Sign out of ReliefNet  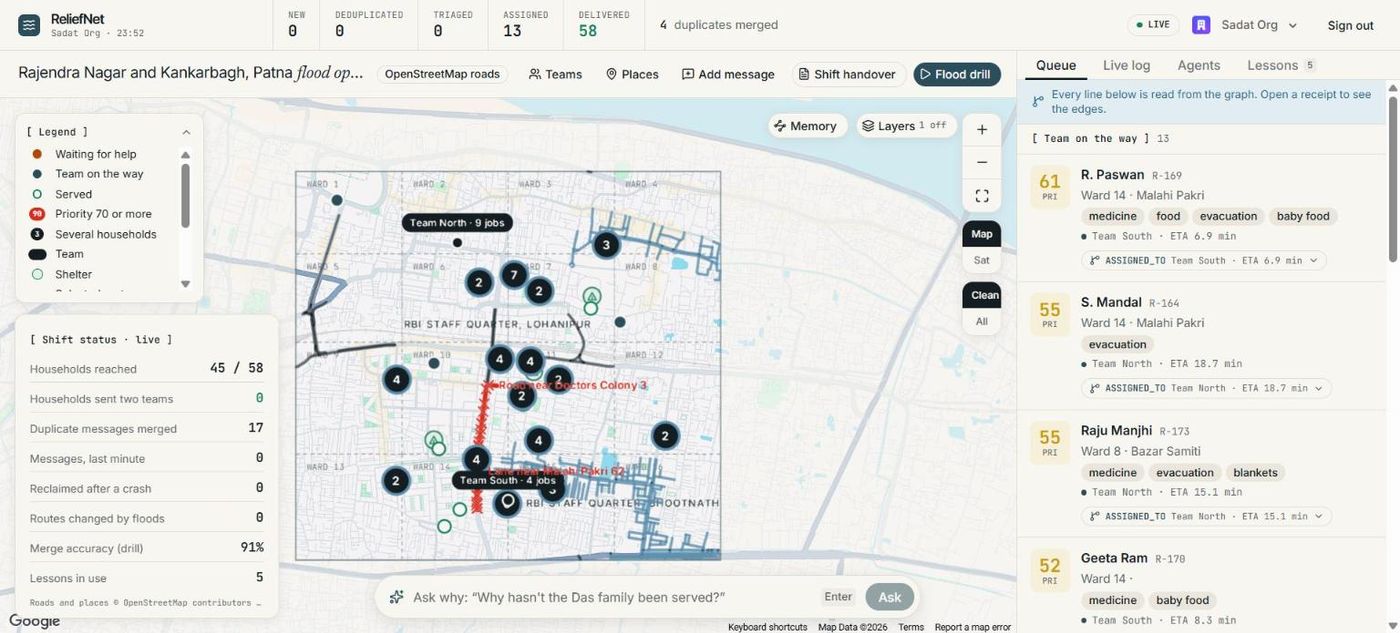point(1350,25)
